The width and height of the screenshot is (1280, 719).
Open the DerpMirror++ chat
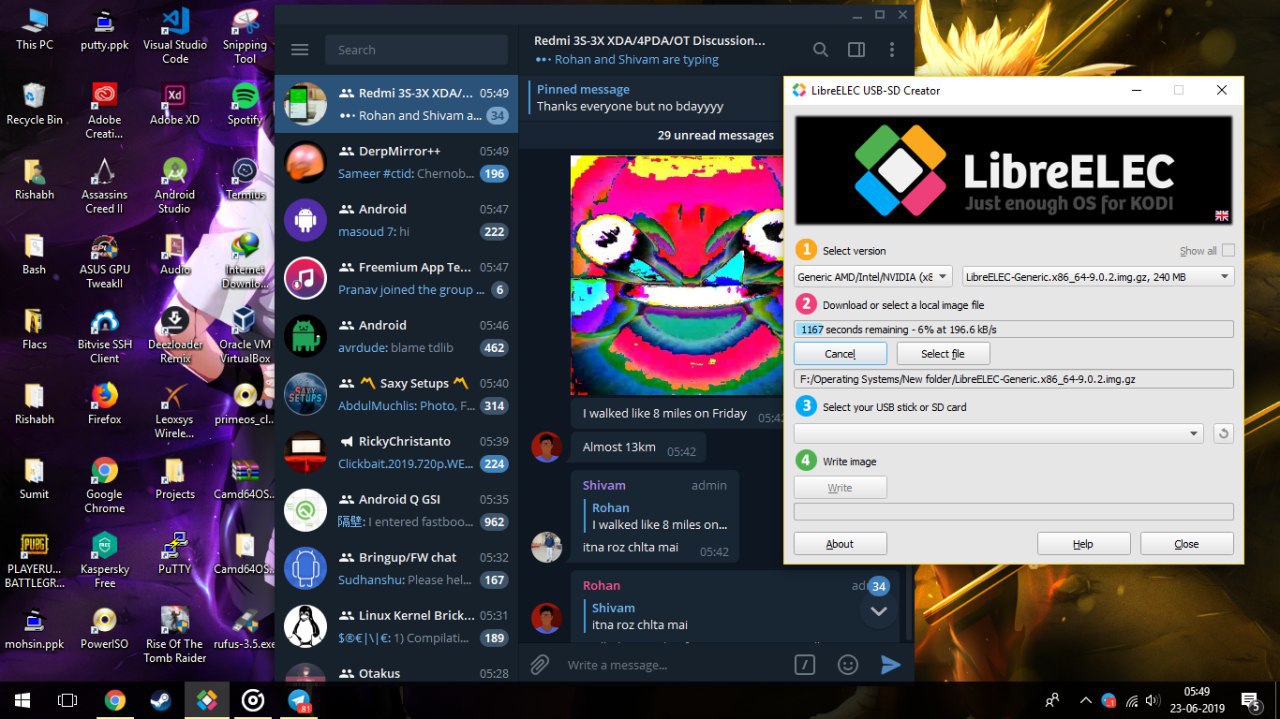[396, 161]
